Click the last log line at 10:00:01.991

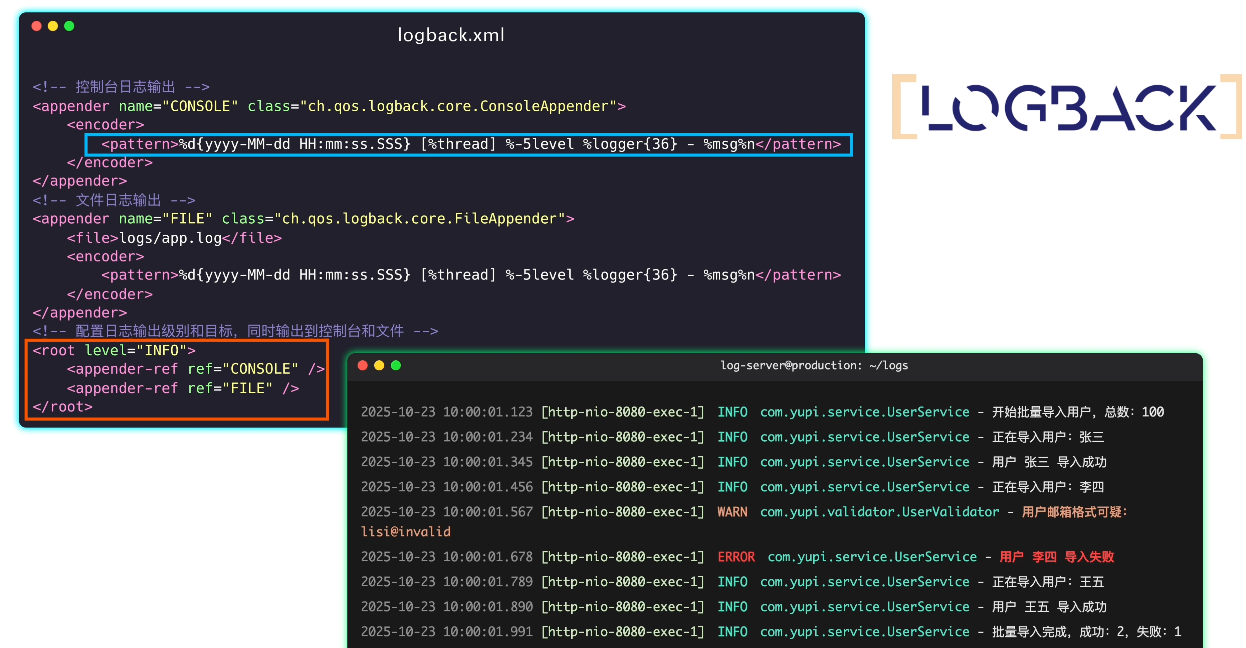[x=770, y=632]
